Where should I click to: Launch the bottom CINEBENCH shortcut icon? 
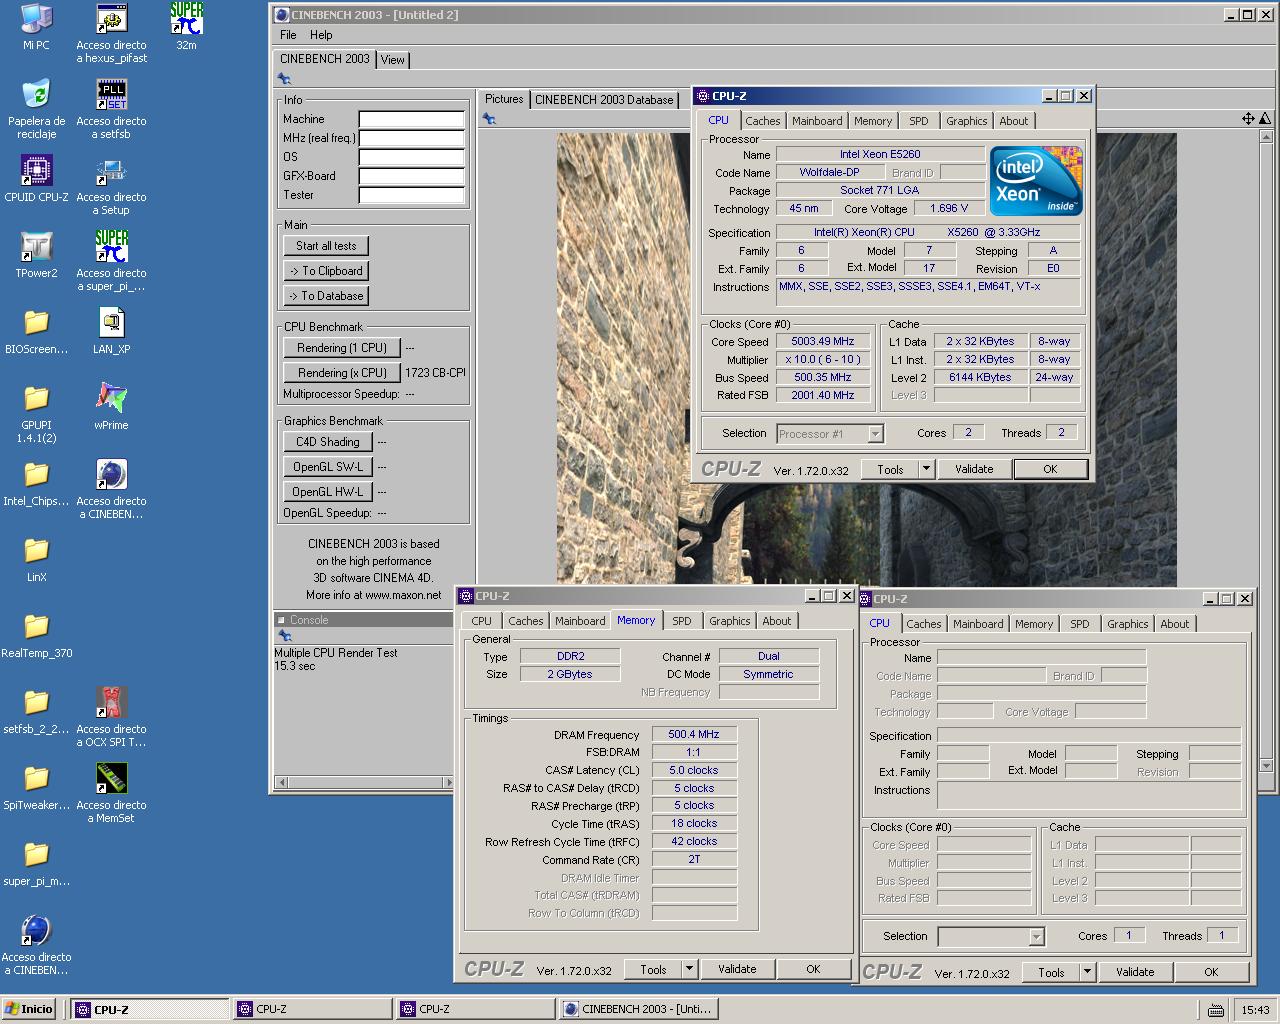pyautogui.click(x=36, y=931)
